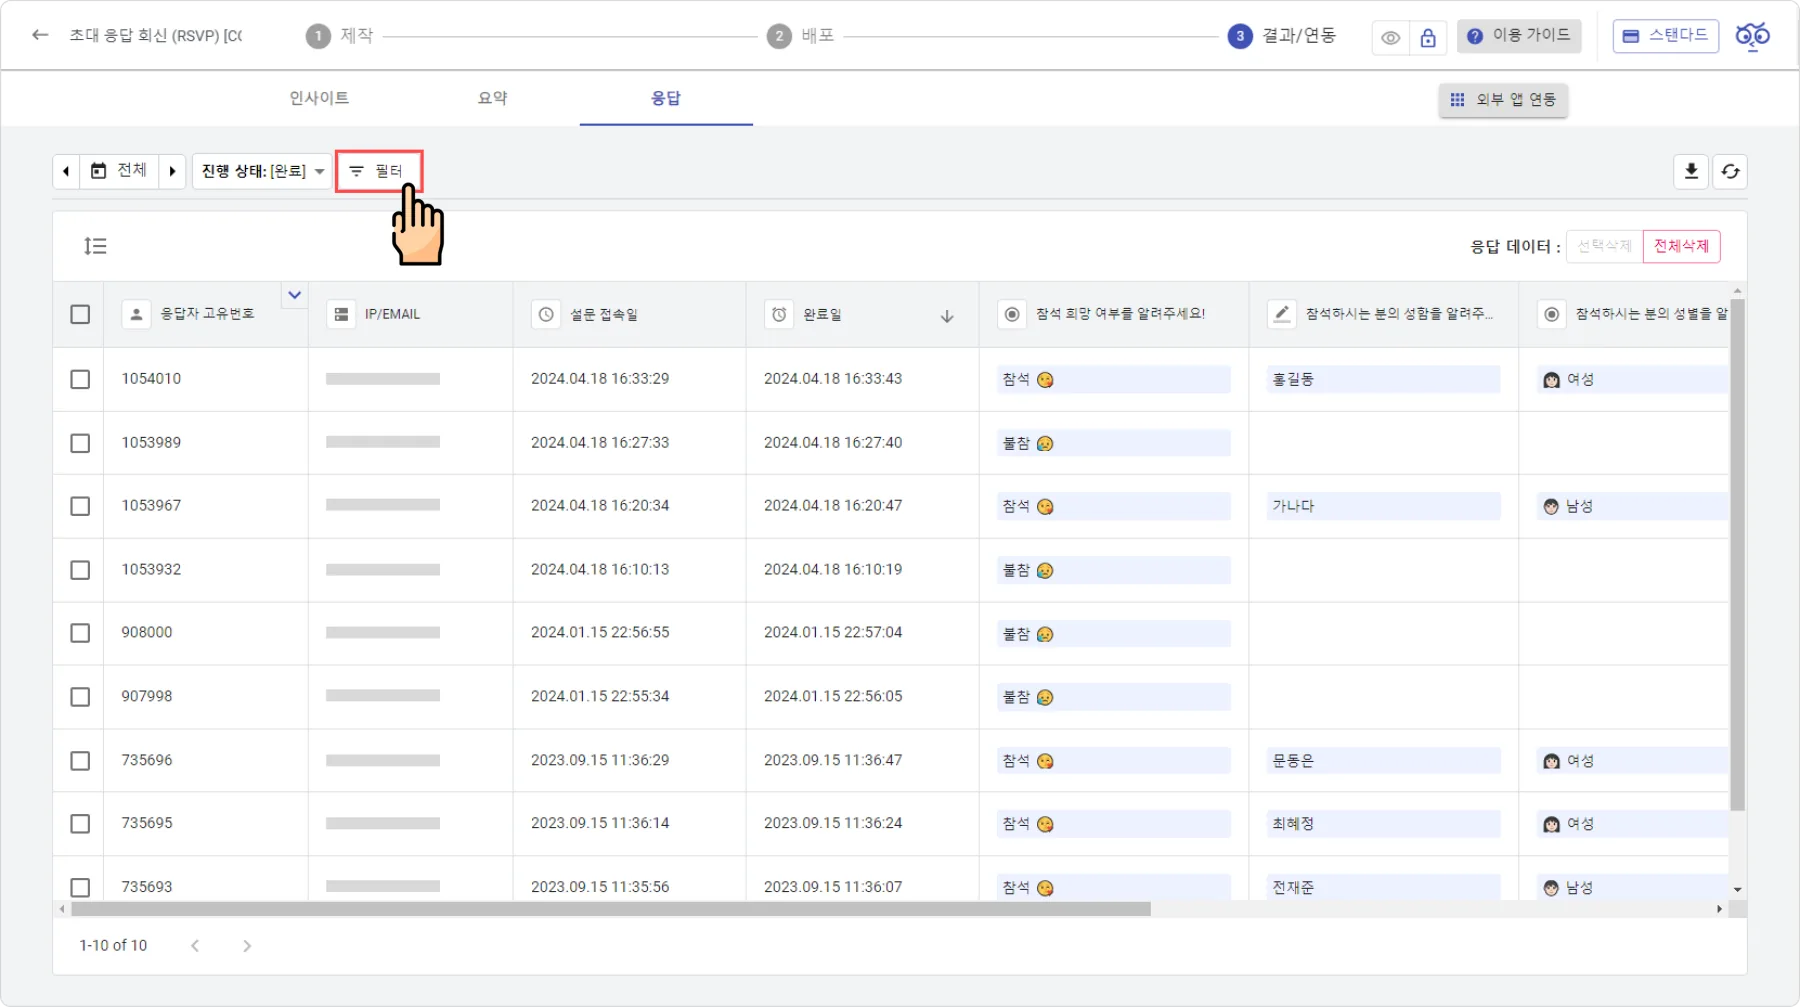This screenshot has height=1007, width=1800.
Task: Click radio icon in 참석 희망 여부 header
Action: (x=1012, y=314)
